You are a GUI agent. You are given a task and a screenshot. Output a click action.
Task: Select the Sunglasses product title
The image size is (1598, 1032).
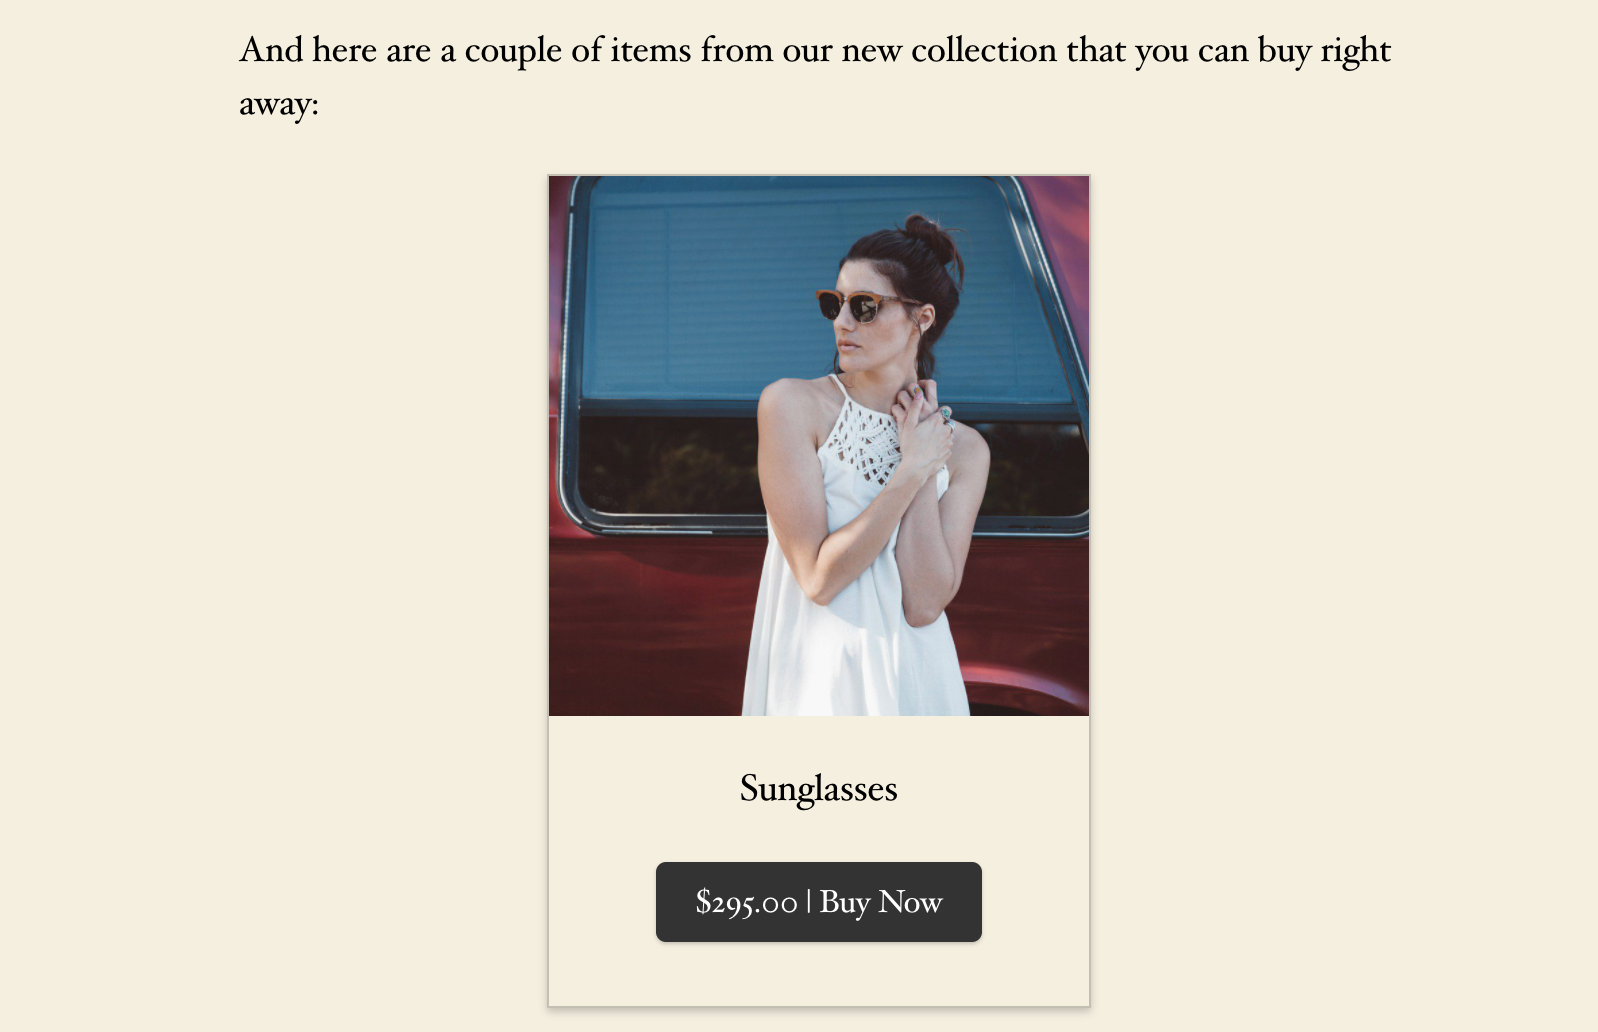click(x=818, y=789)
